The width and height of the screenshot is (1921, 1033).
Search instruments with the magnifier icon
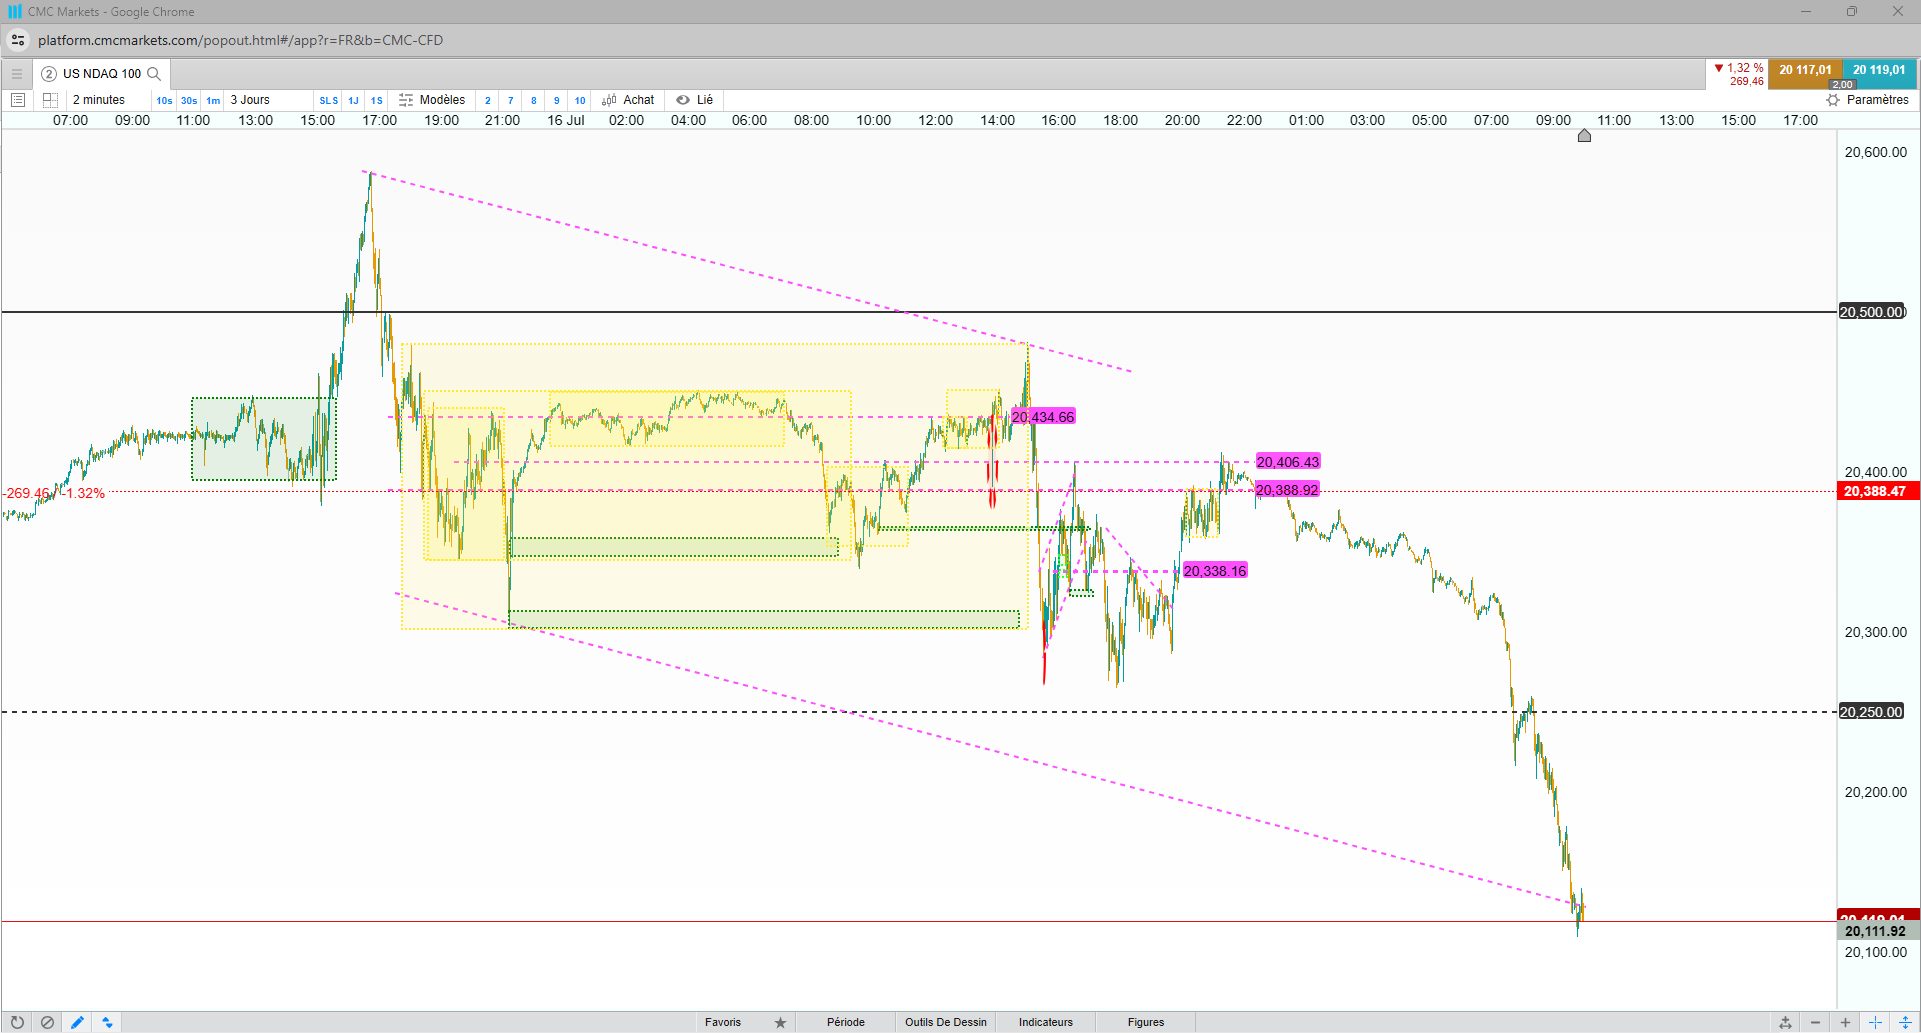(154, 74)
